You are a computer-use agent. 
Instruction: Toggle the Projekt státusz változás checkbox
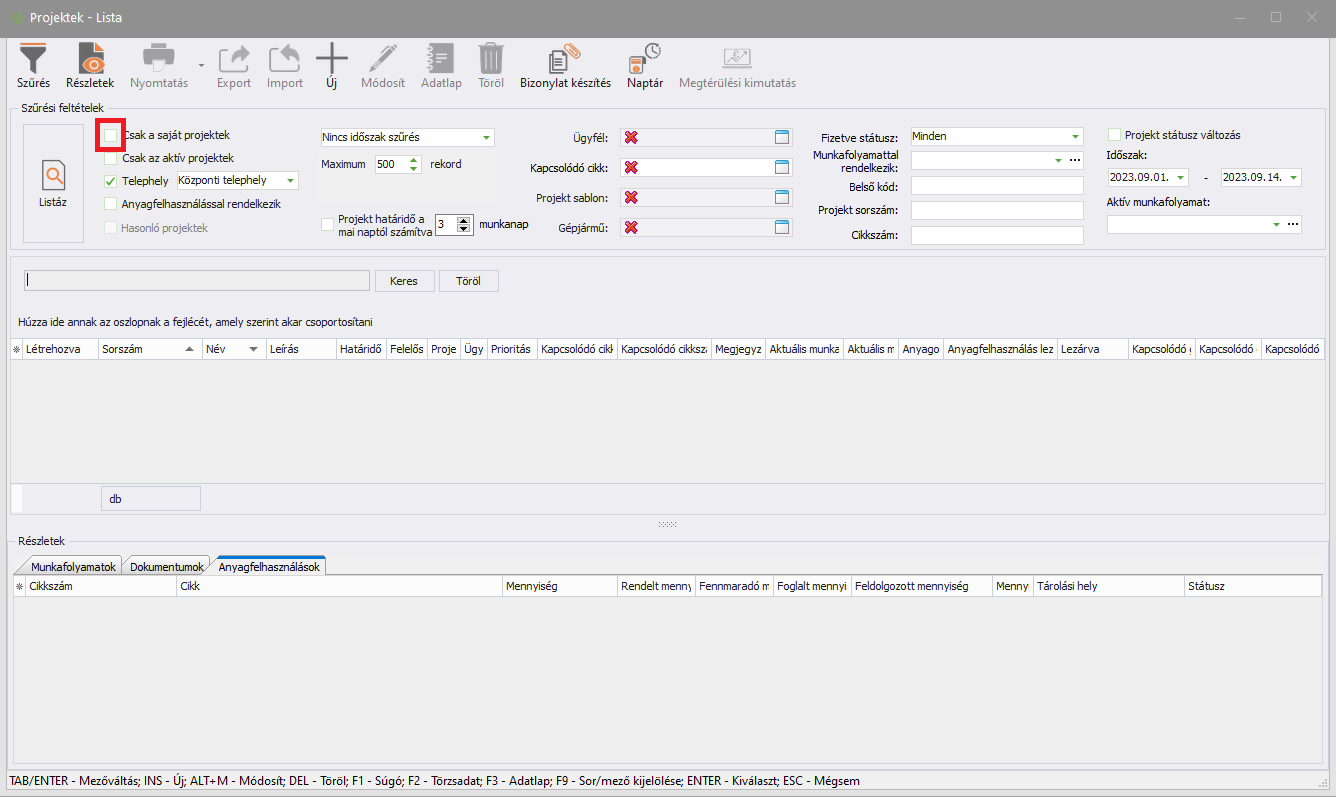[1115, 135]
